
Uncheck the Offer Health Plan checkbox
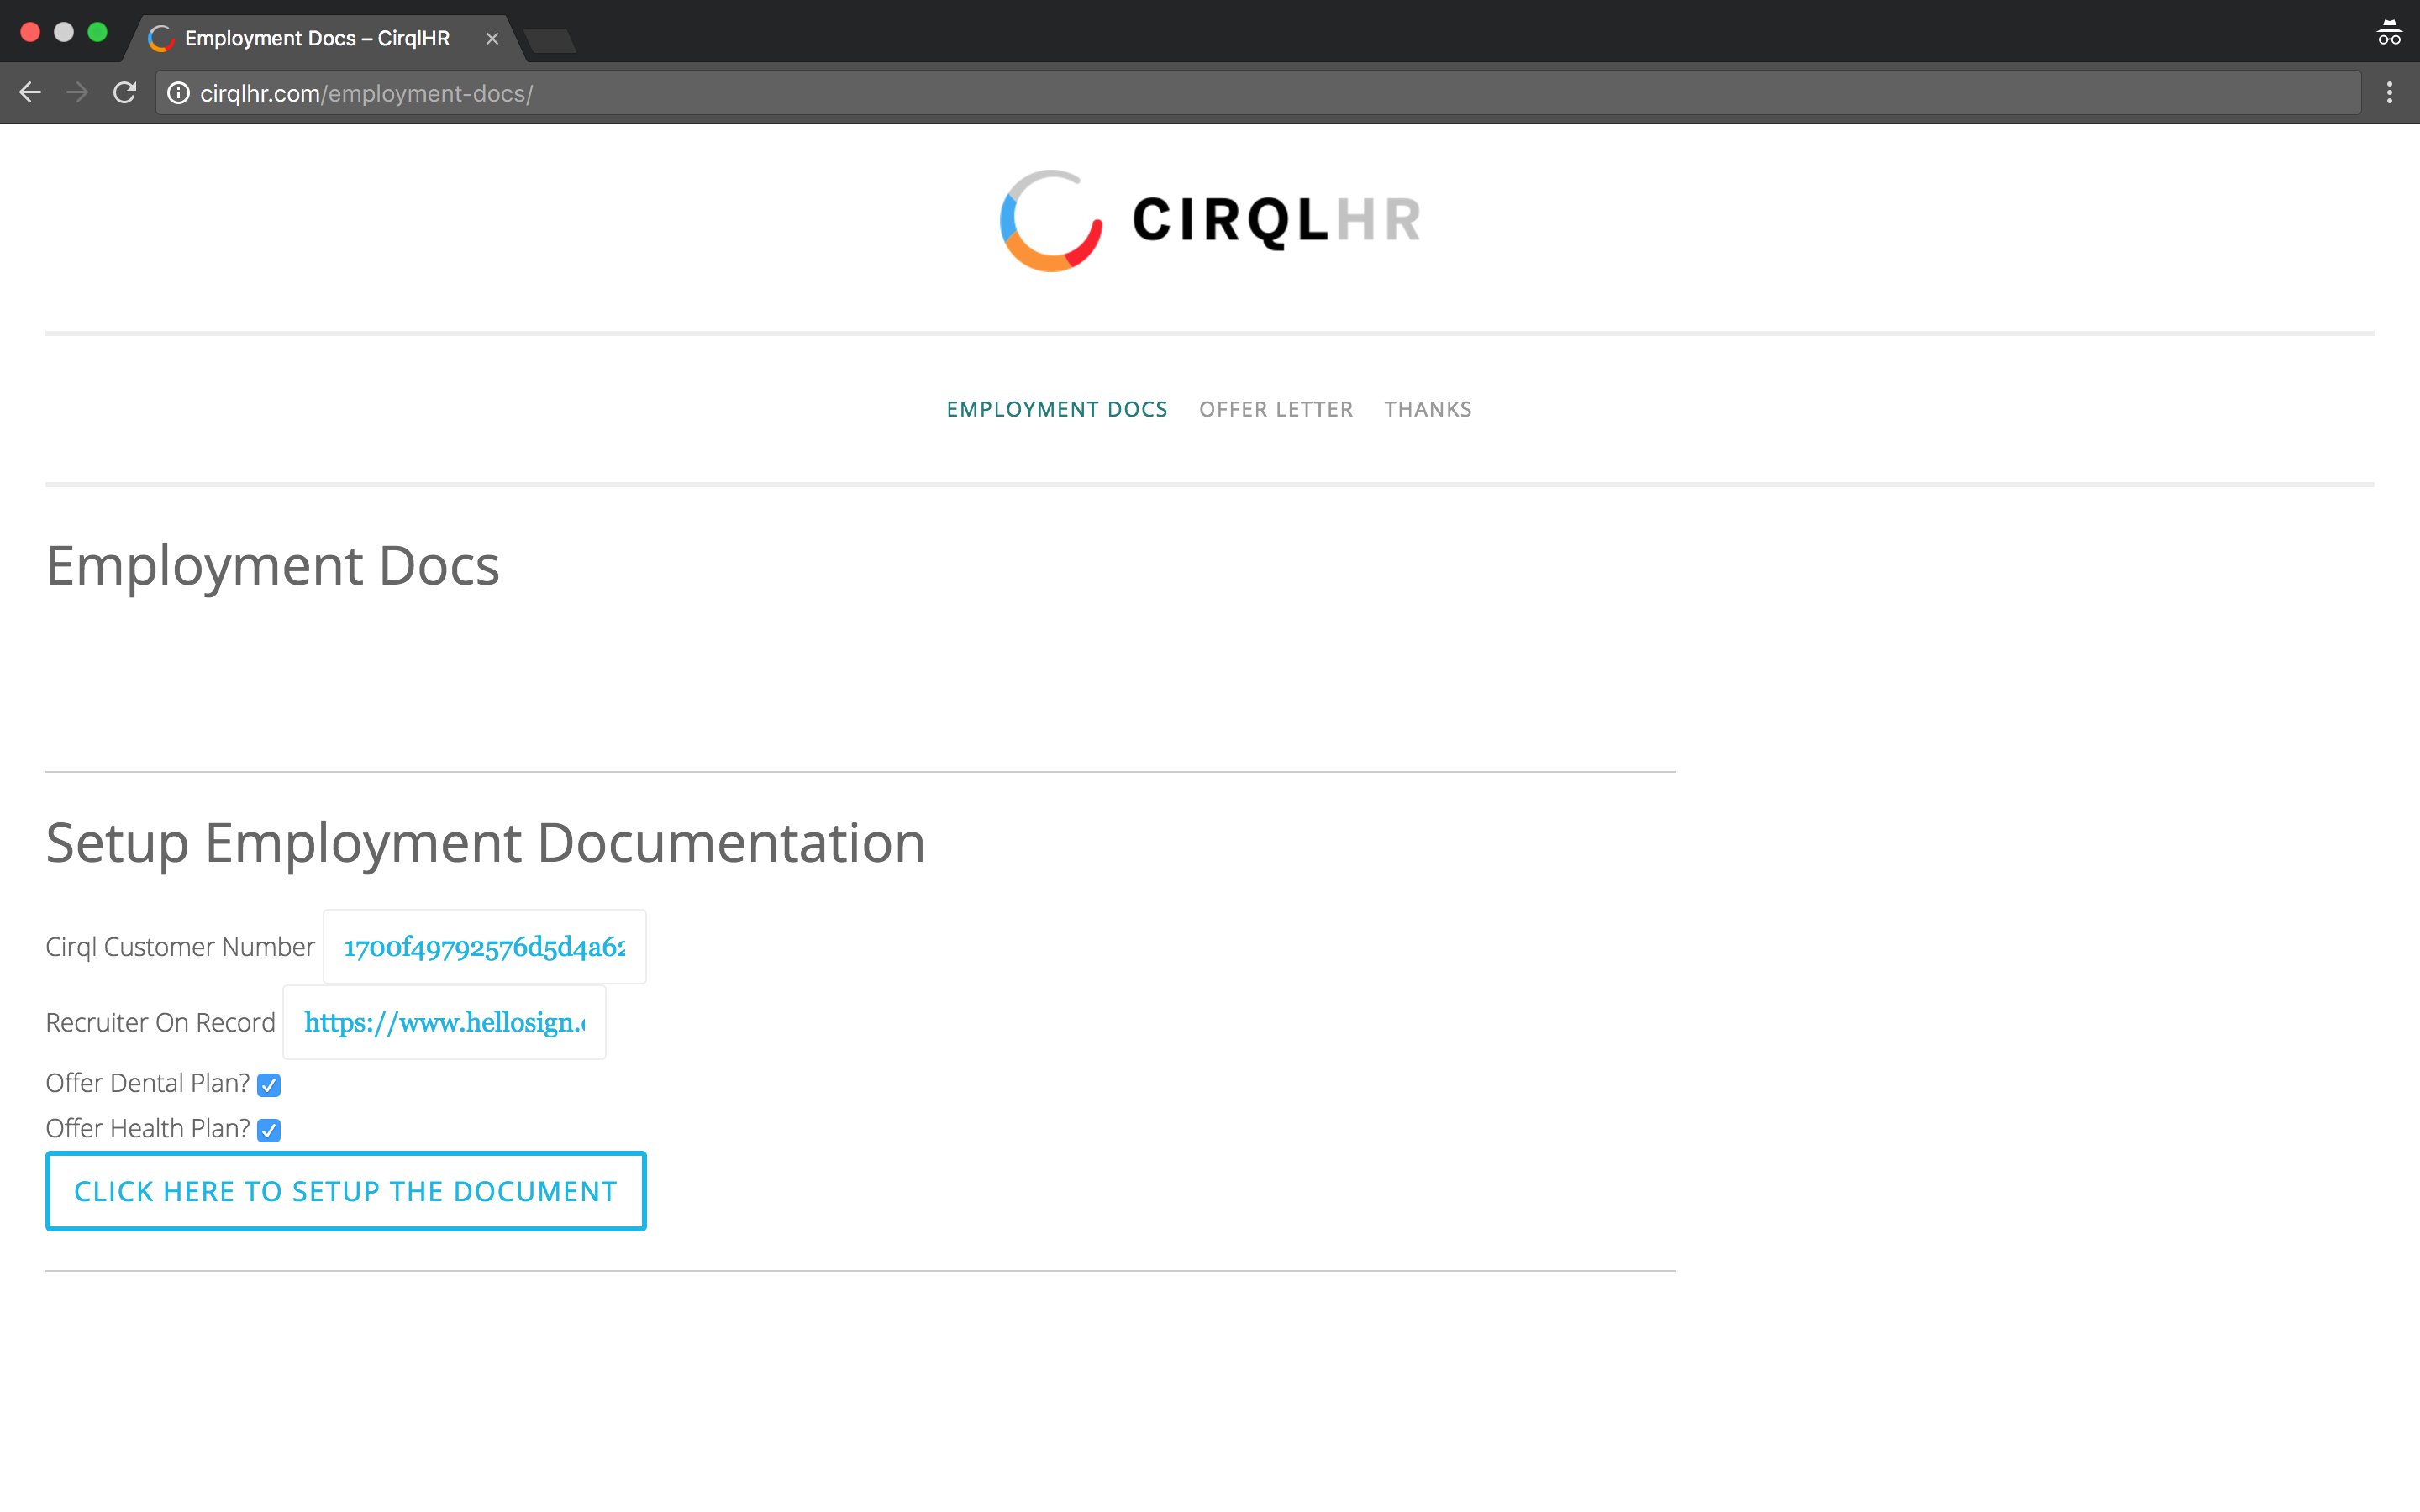coord(269,1130)
